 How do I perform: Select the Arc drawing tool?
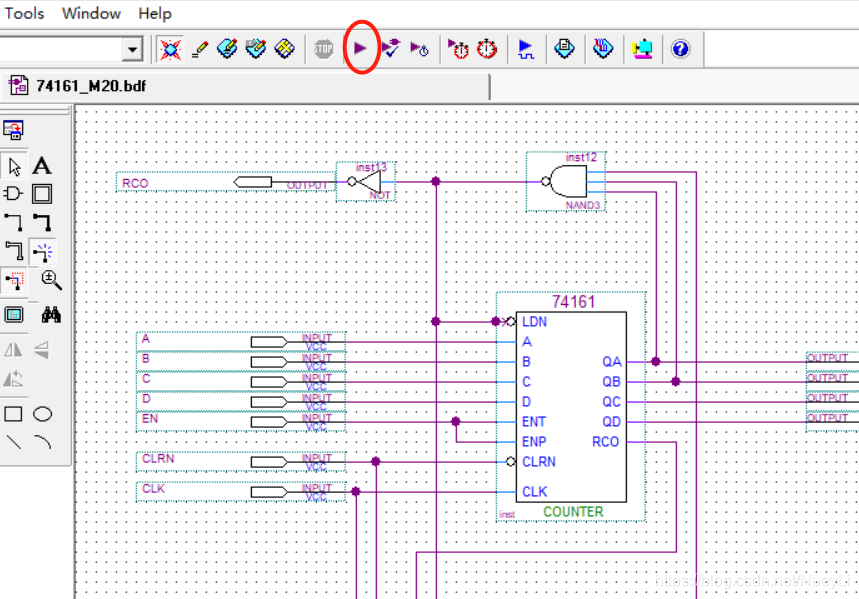tap(43, 442)
